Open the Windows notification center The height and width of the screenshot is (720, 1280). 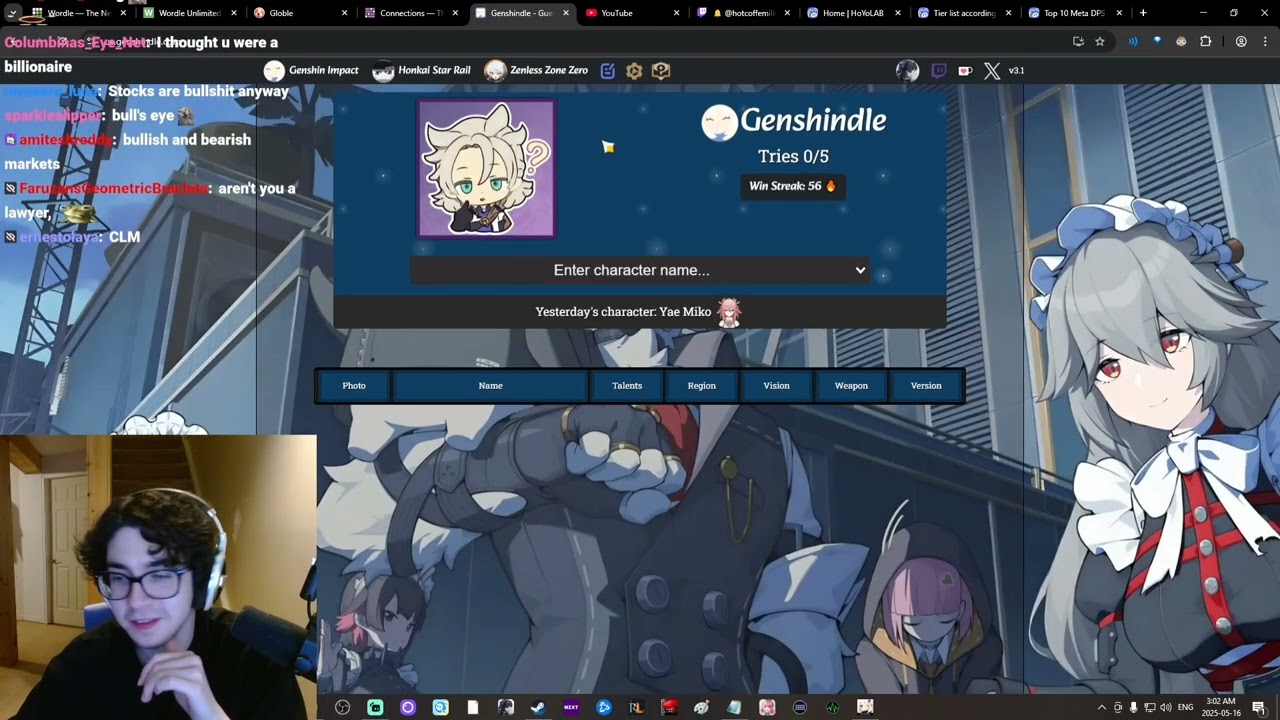coord(1258,707)
